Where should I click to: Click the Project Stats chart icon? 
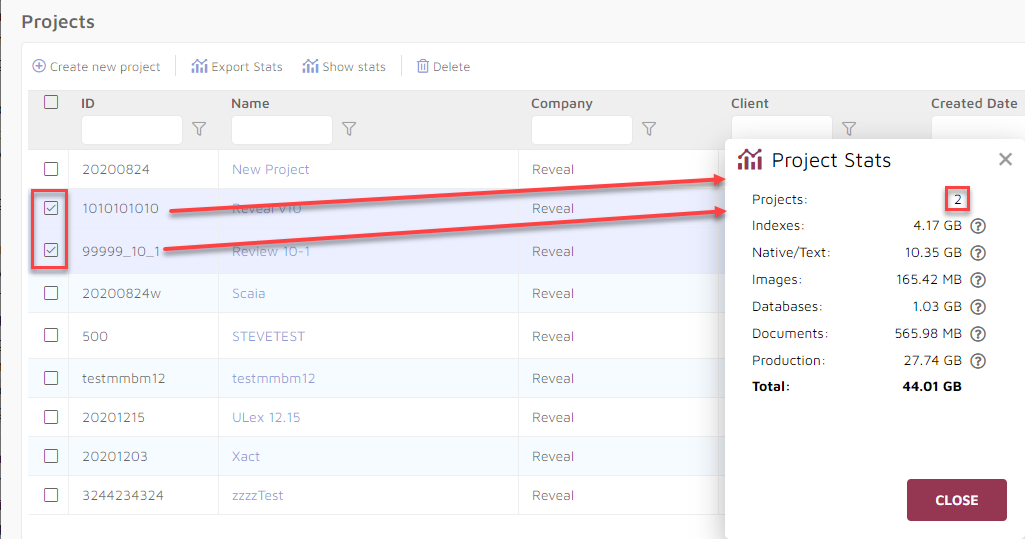click(x=750, y=159)
